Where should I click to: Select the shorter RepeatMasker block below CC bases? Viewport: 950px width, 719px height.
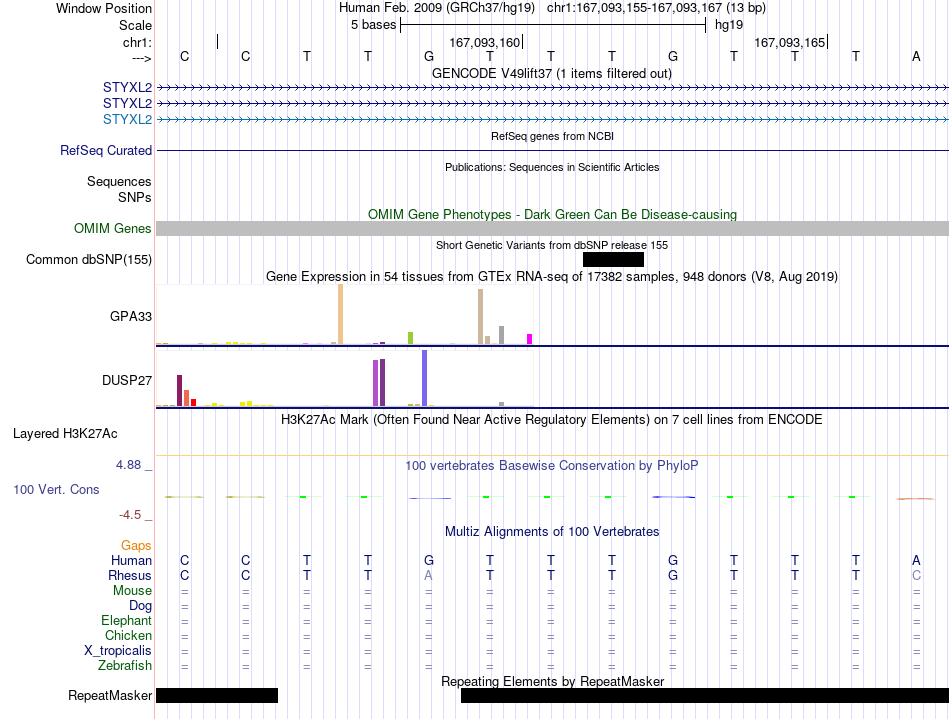[x=217, y=695]
